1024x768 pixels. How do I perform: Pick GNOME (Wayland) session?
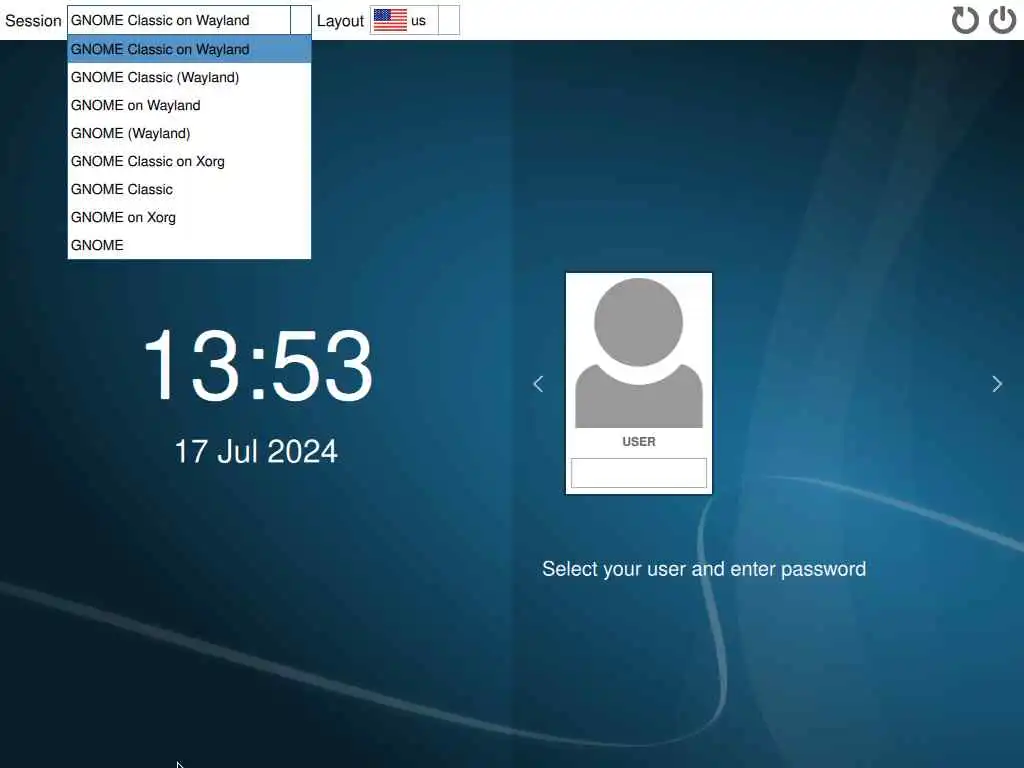click(189, 133)
